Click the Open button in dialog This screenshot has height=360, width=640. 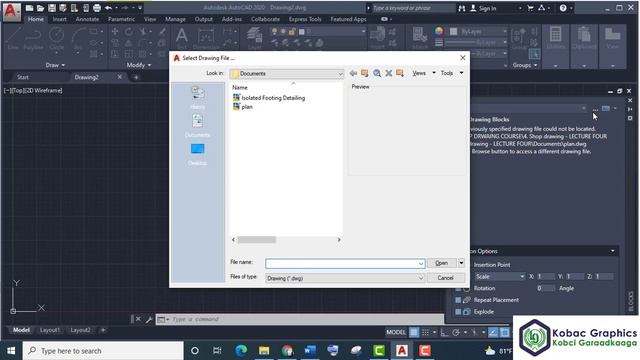[x=441, y=263]
